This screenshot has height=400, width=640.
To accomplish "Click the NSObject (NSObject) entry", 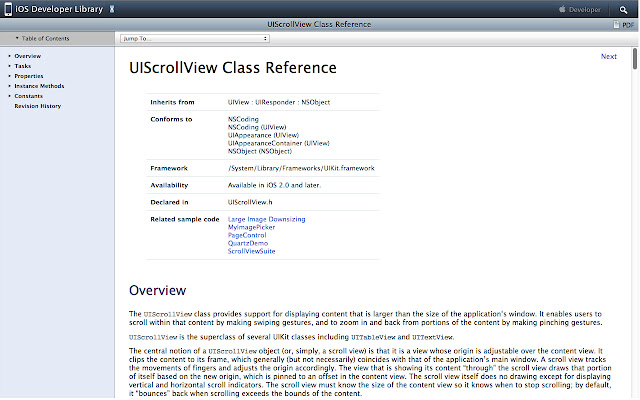I will (260, 151).
